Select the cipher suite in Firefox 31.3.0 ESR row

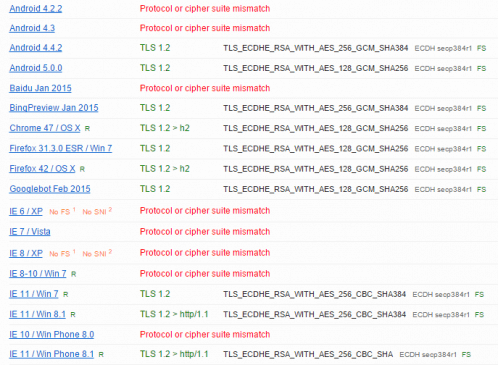pos(316,149)
